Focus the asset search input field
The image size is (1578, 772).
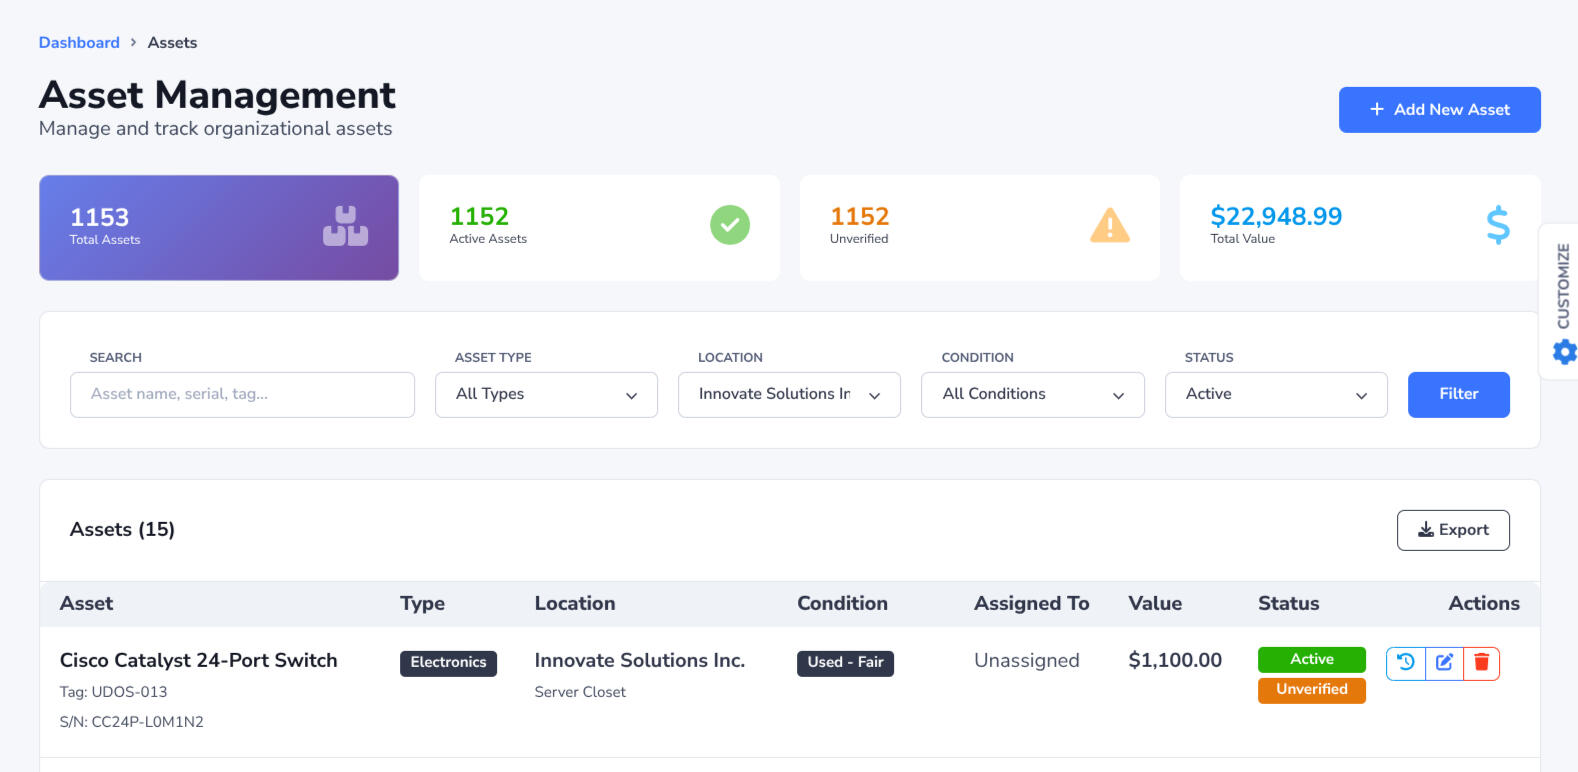pos(242,395)
